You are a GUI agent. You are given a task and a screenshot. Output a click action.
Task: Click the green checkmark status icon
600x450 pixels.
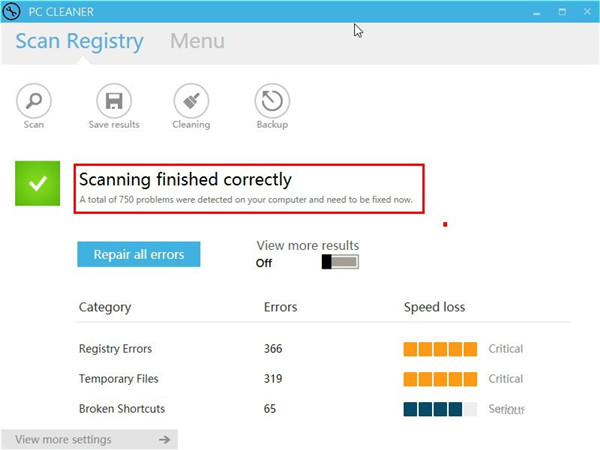(38, 184)
